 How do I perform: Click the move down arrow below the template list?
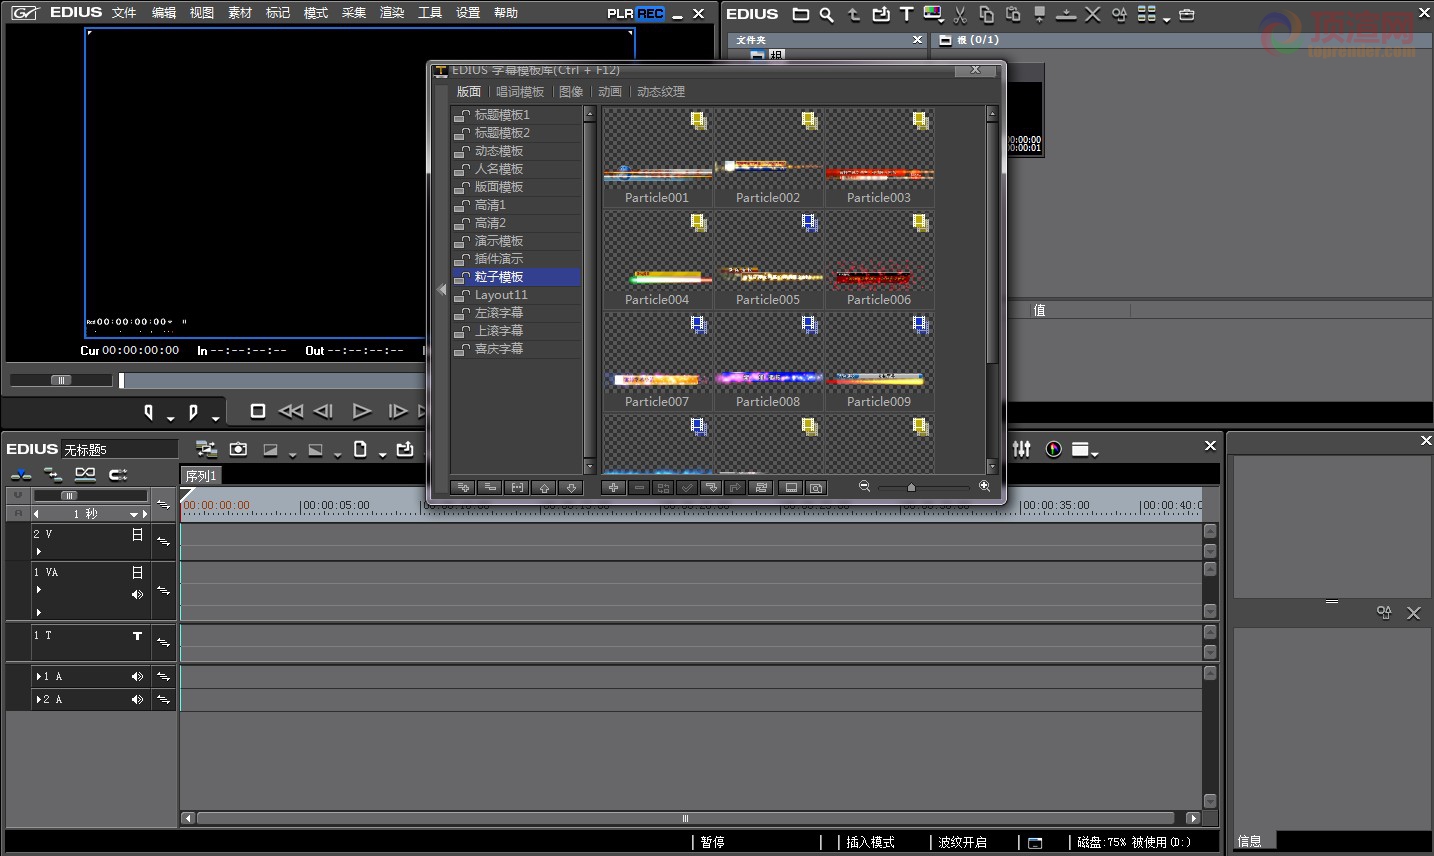point(571,487)
